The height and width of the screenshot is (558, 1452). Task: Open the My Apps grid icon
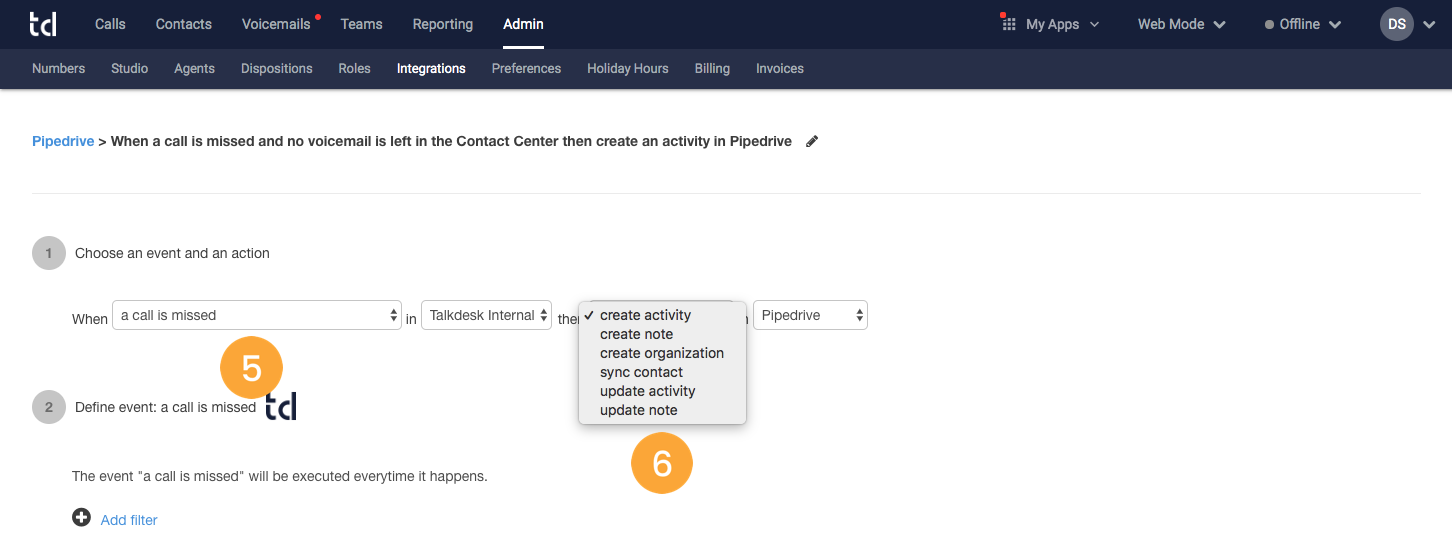1009,24
